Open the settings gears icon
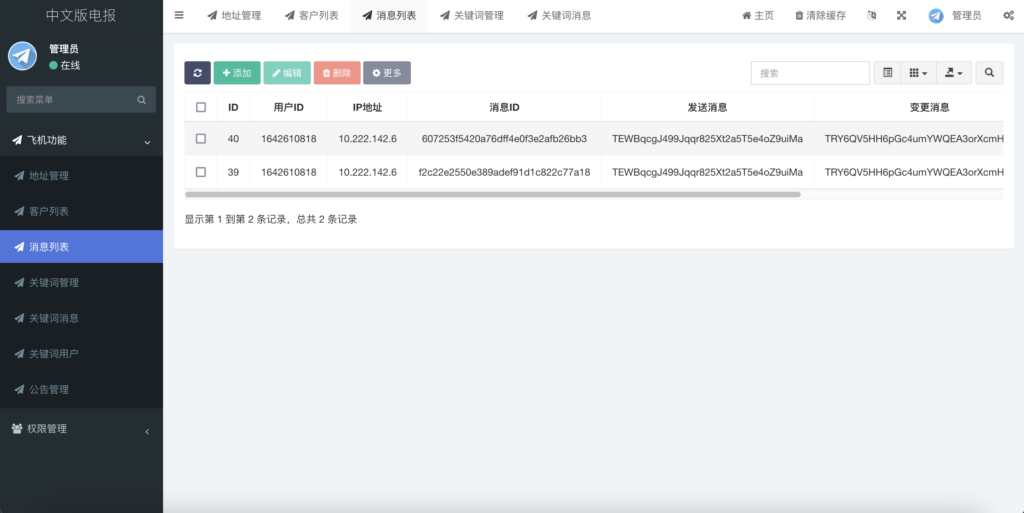The image size is (1024, 513). tap(1008, 16)
